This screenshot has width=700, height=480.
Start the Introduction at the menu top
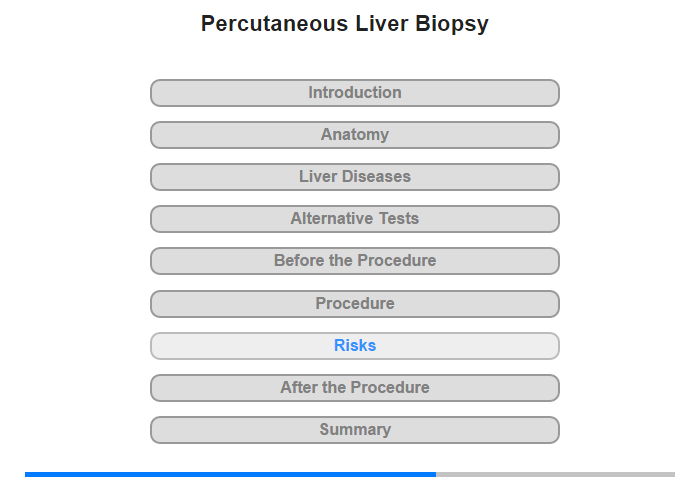354,93
